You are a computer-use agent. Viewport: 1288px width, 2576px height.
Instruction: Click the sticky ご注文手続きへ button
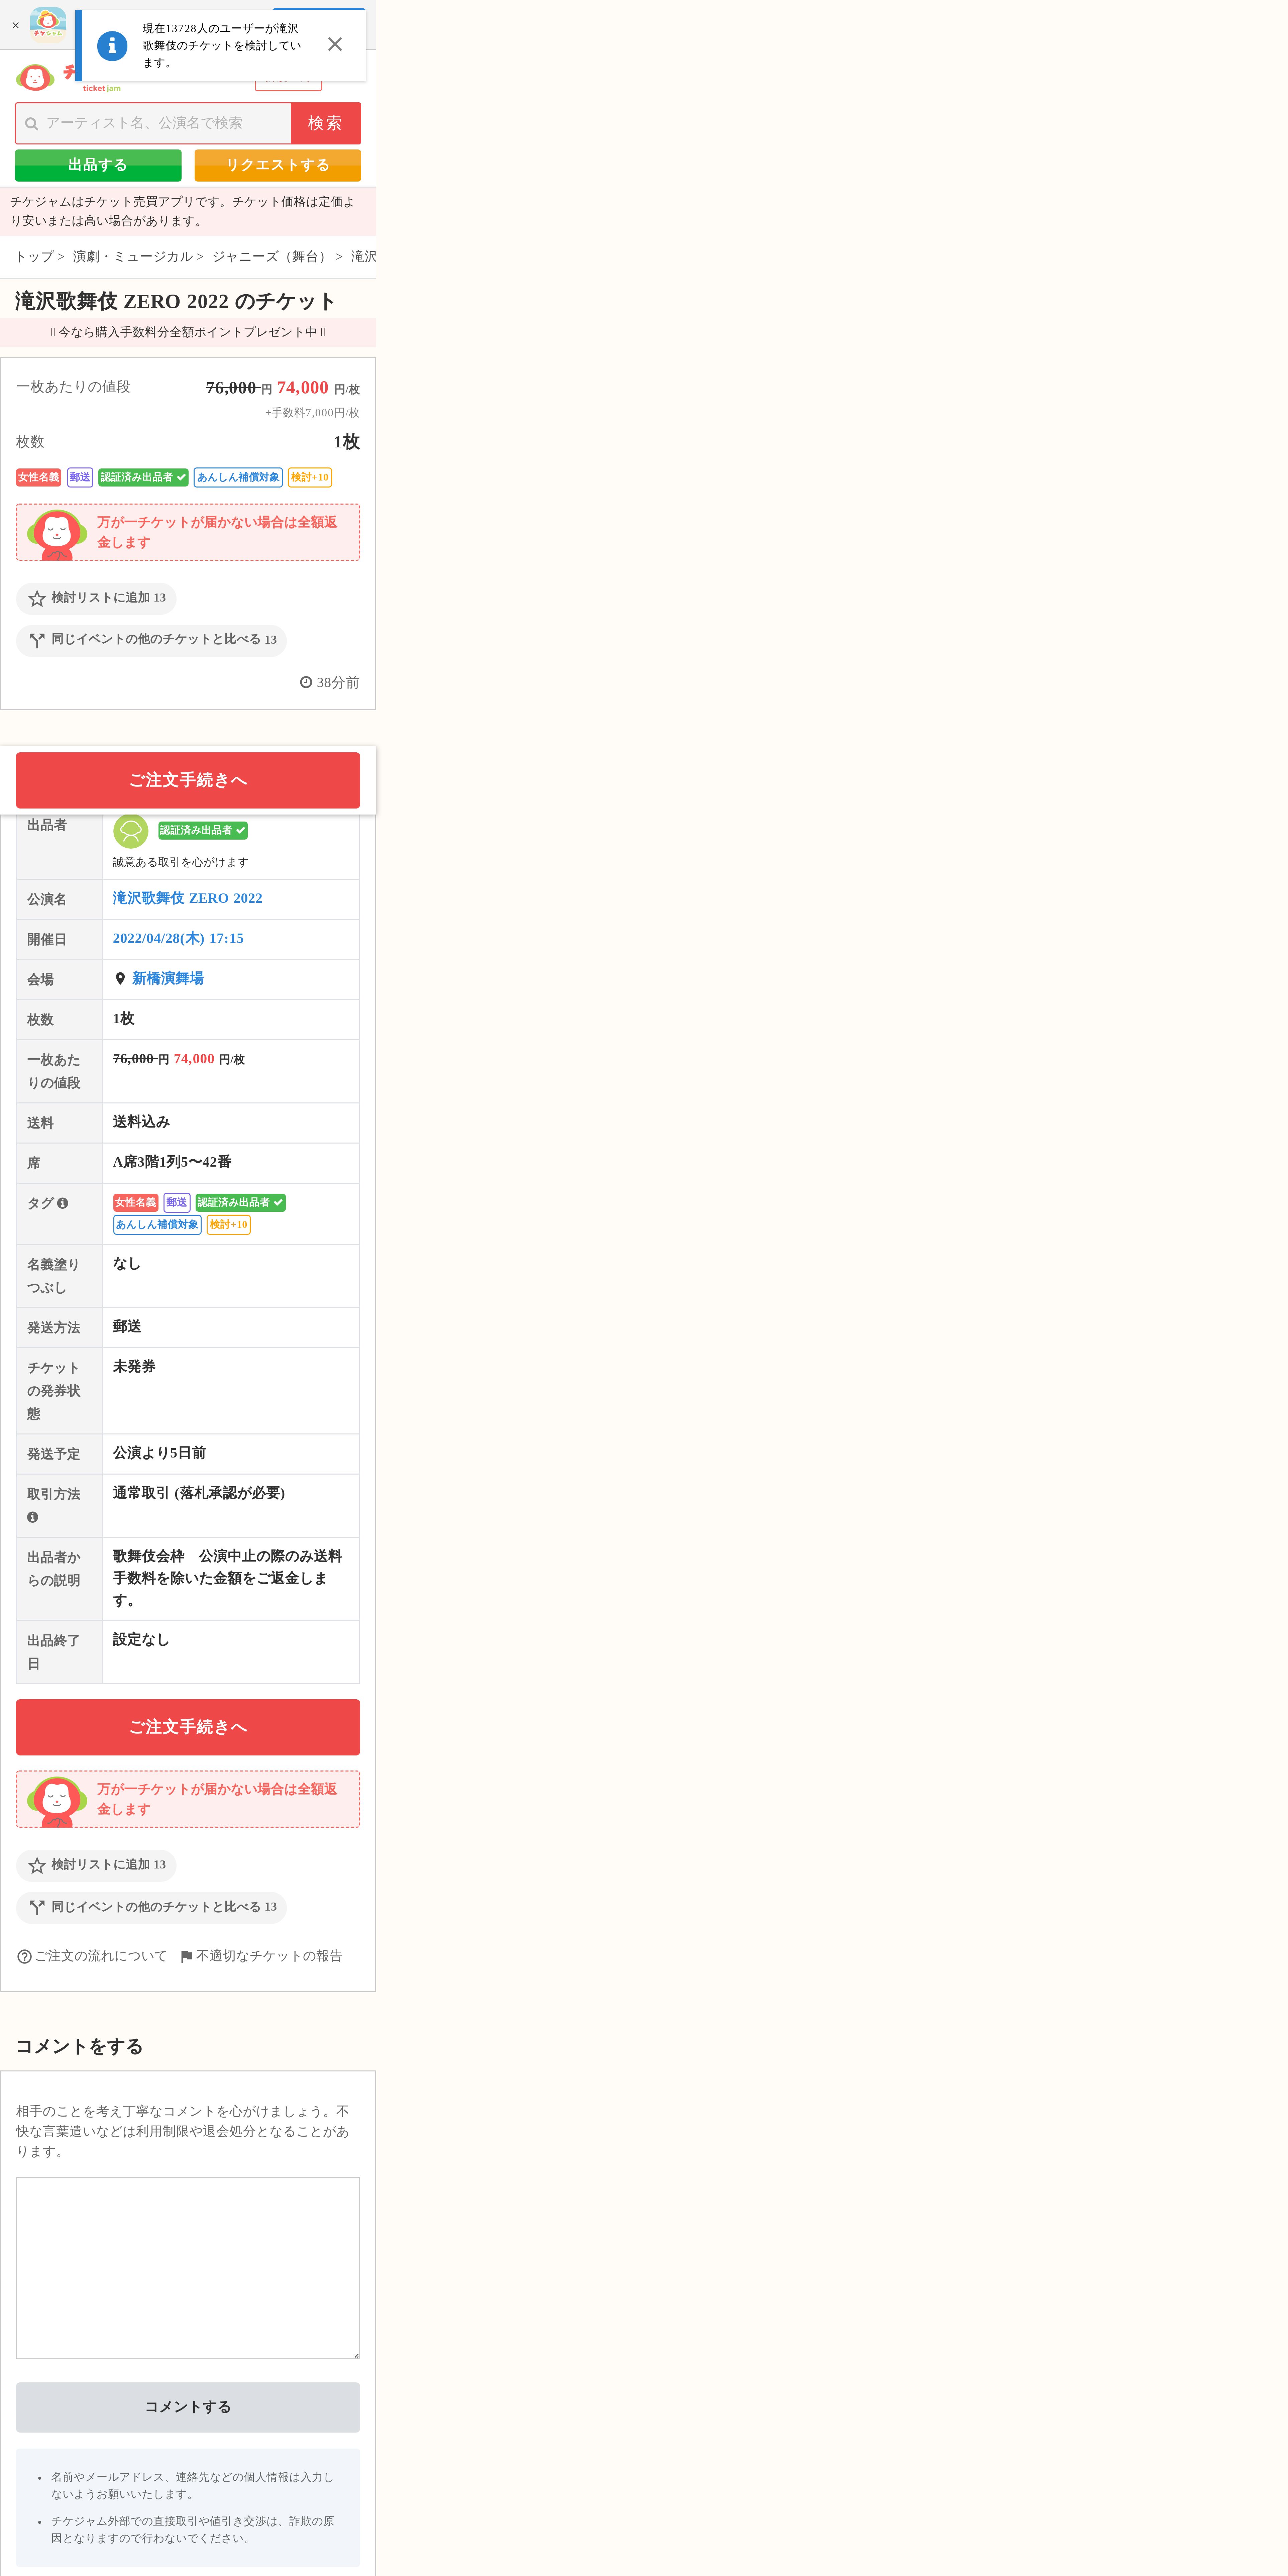188,780
